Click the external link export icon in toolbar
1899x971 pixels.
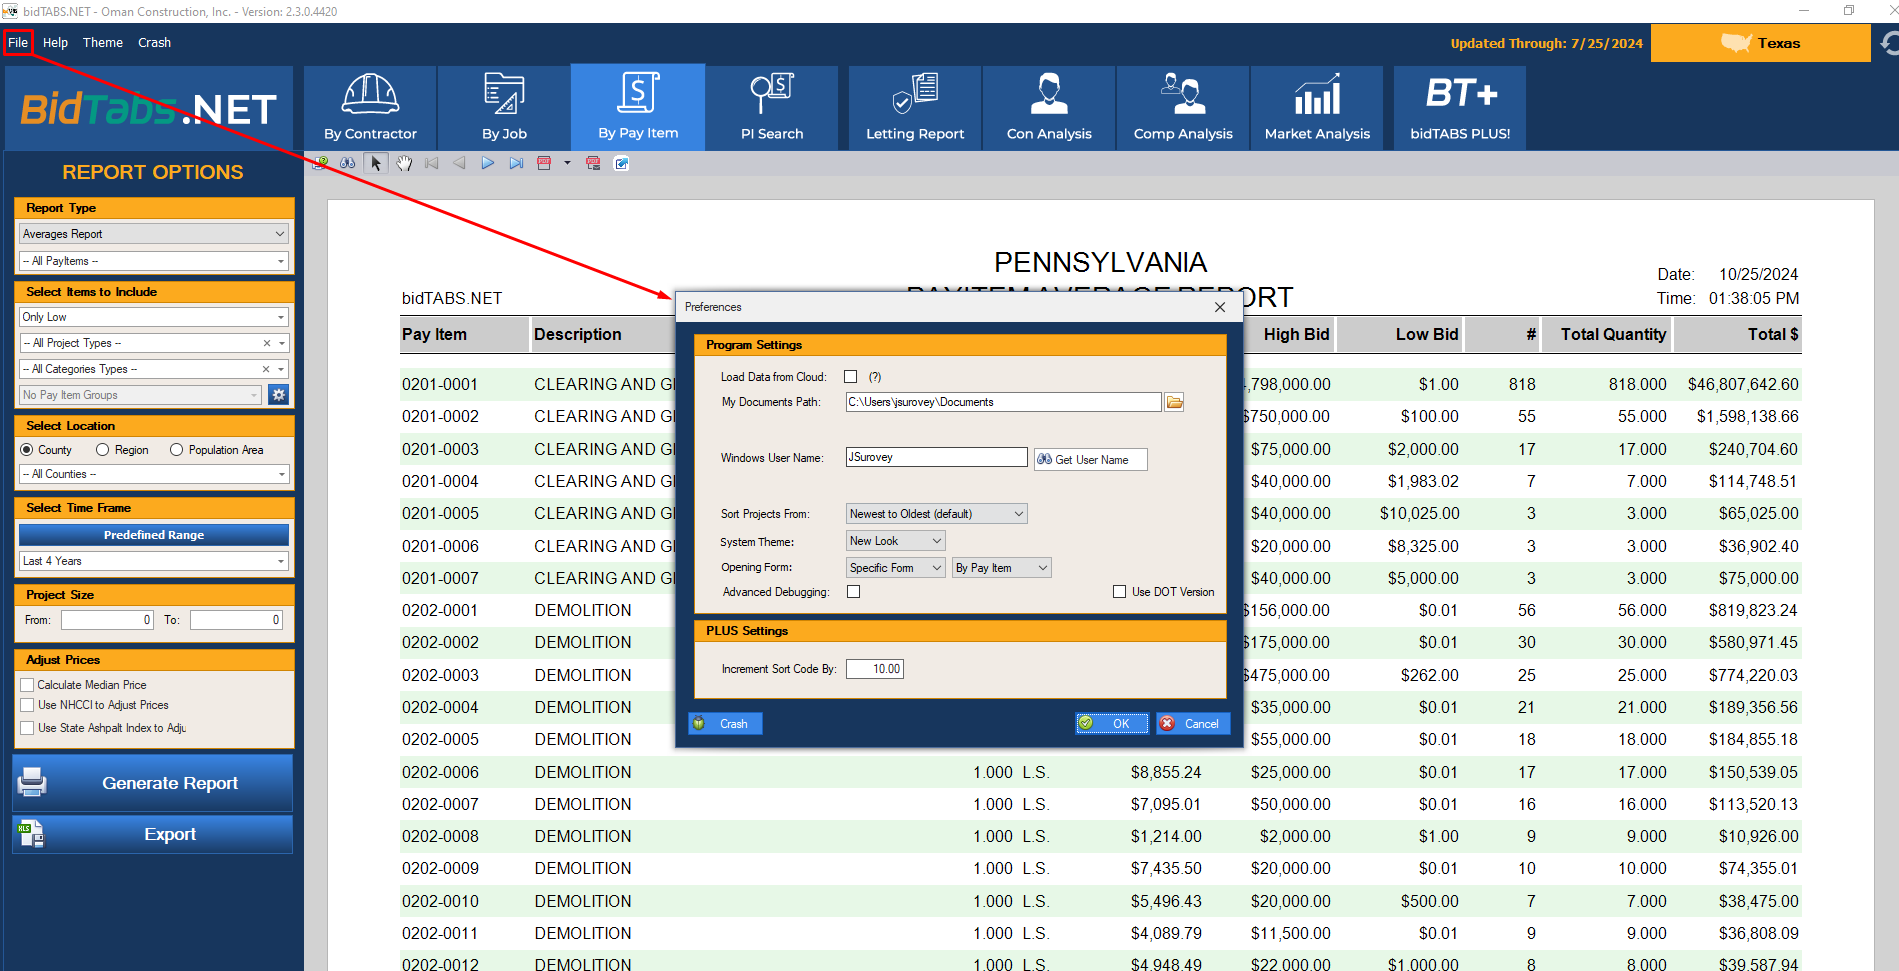click(621, 163)
